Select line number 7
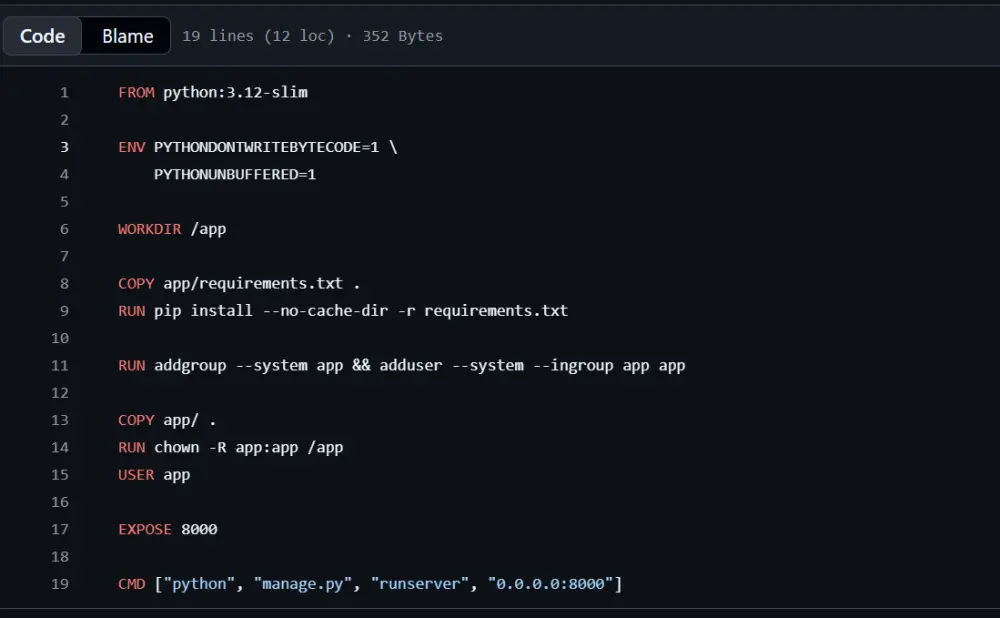Viewport: 1000px width, 618px height. tap(64, 256)
